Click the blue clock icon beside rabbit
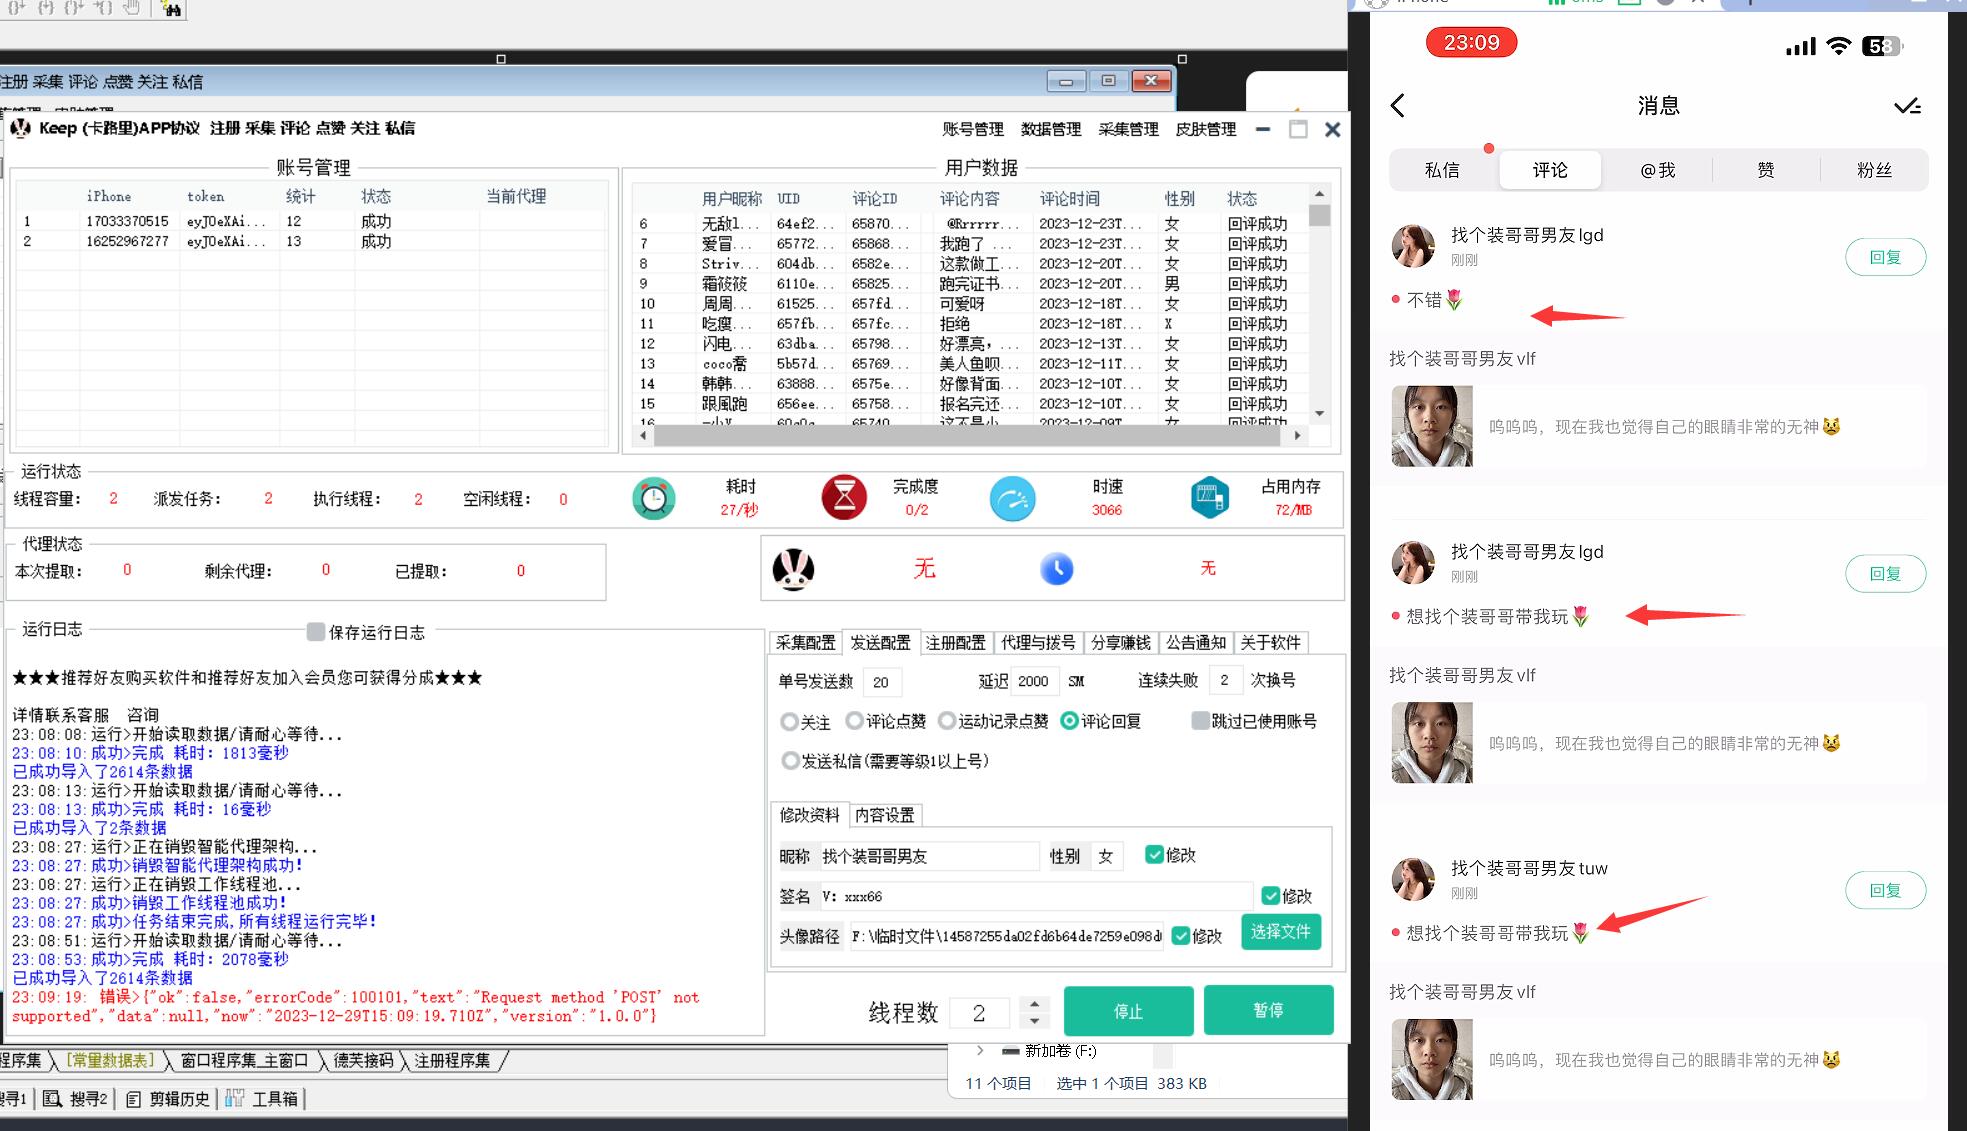1967x1131 pixels. pyautogui.click(x=1056, y=569)
